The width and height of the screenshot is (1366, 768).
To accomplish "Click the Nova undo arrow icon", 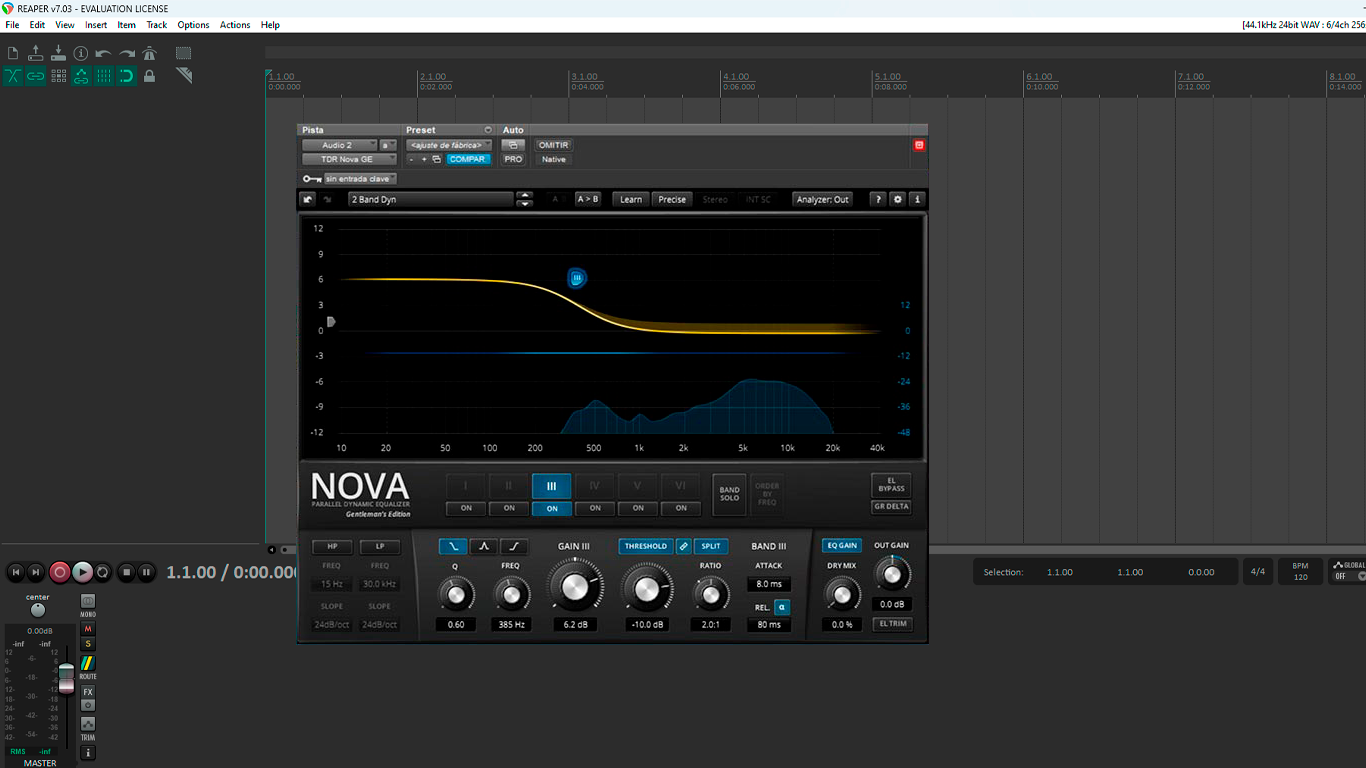I will (308, 199).
